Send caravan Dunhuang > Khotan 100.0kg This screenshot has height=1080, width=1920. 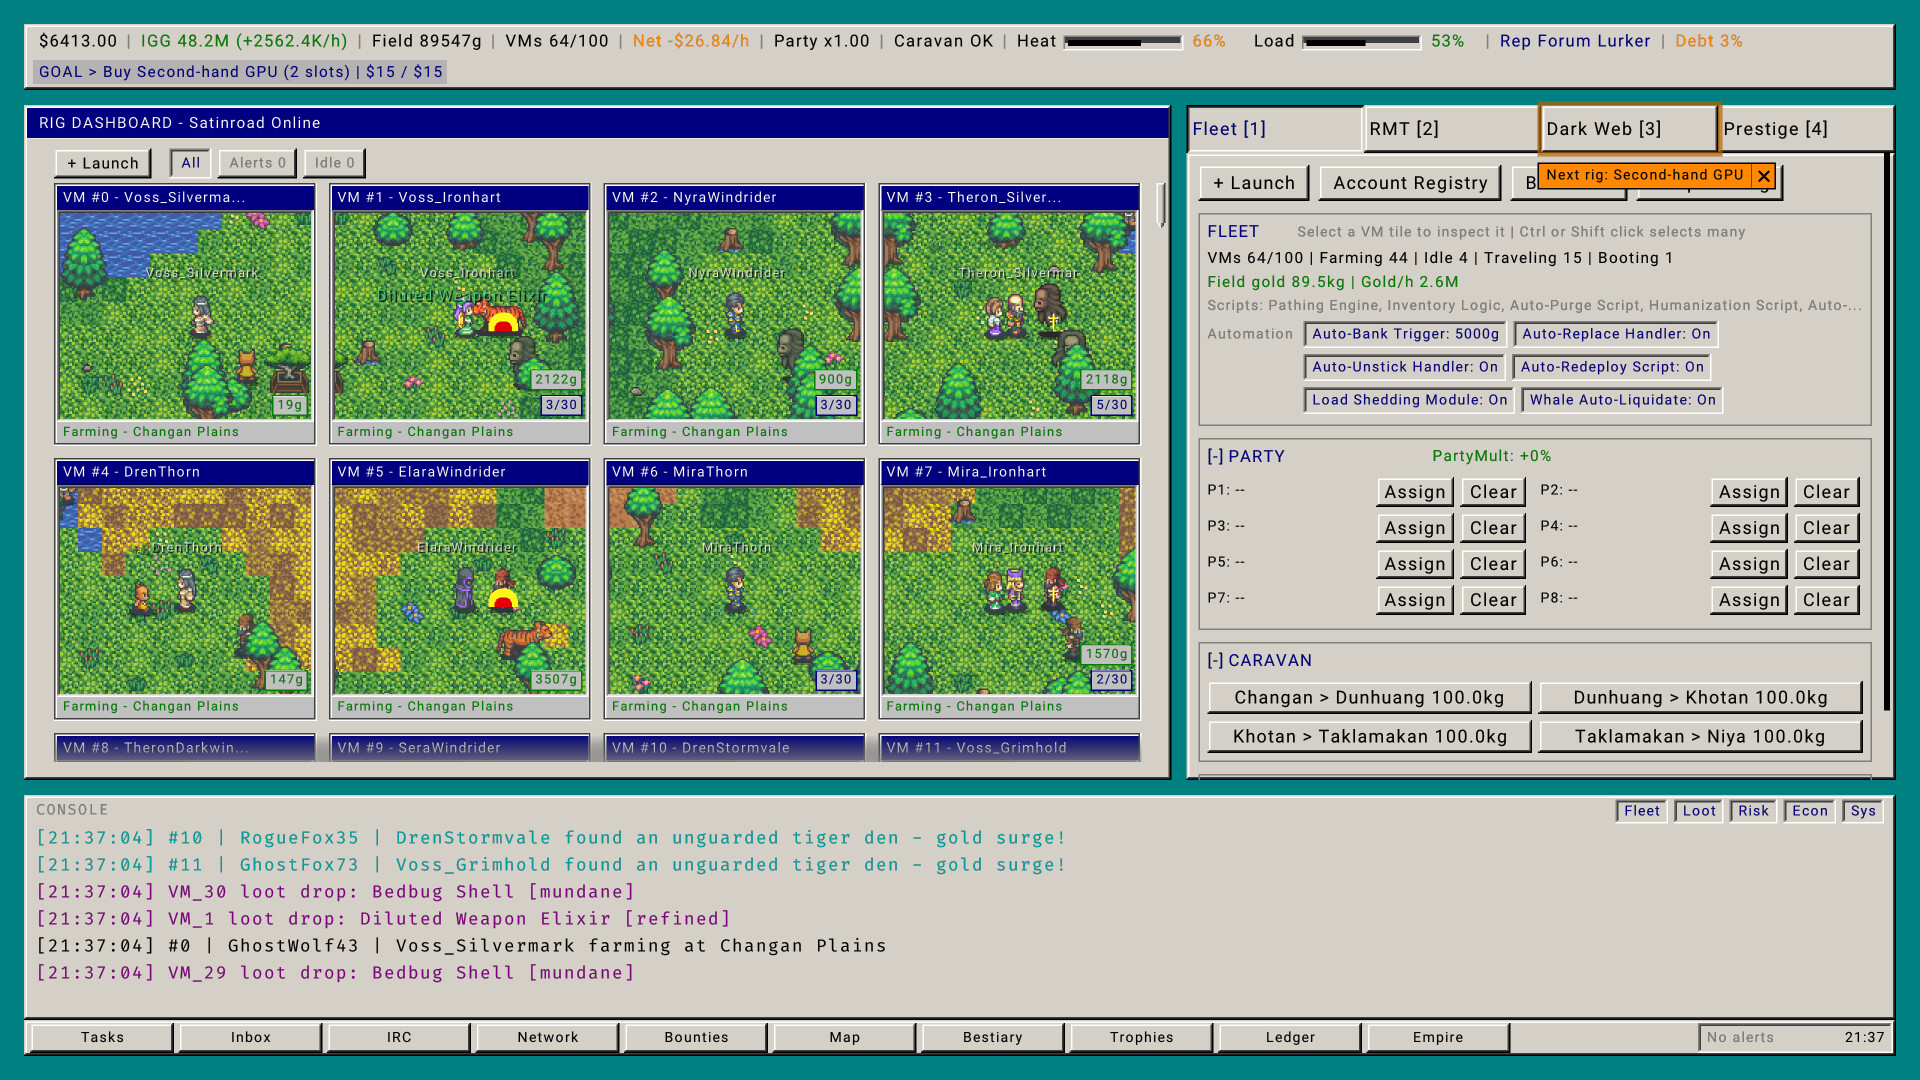tap(1700, 698)
